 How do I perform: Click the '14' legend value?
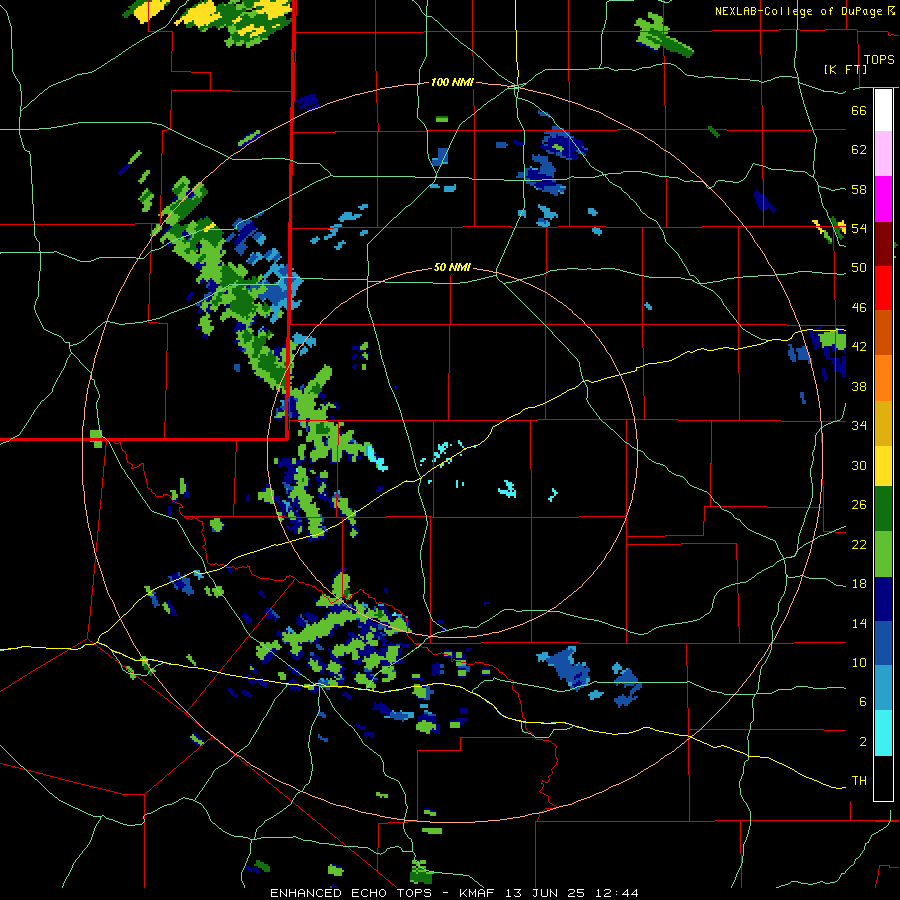pos(859,623)
